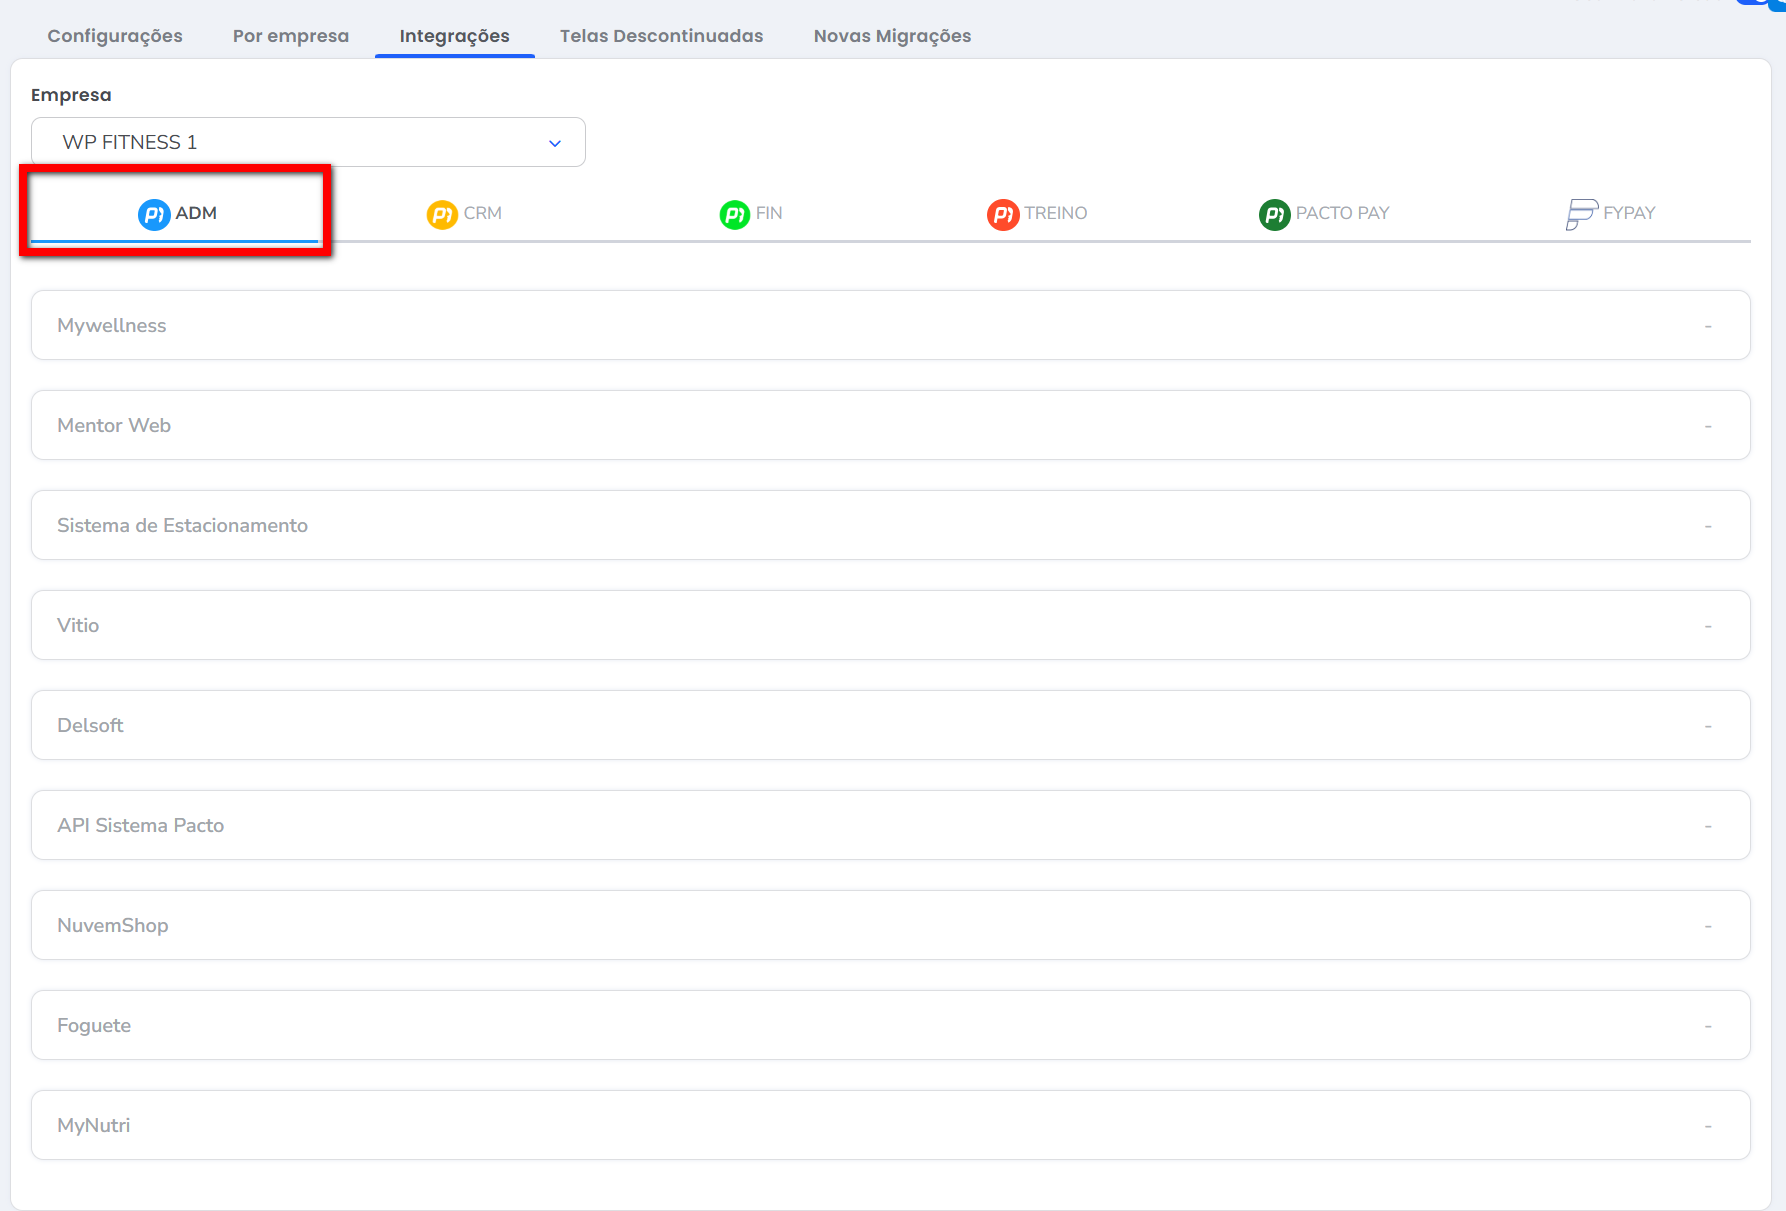Select the WP FITNESS 1 company field
This screenshot has height=1211, width=1786.
click(x=290, y=143)
